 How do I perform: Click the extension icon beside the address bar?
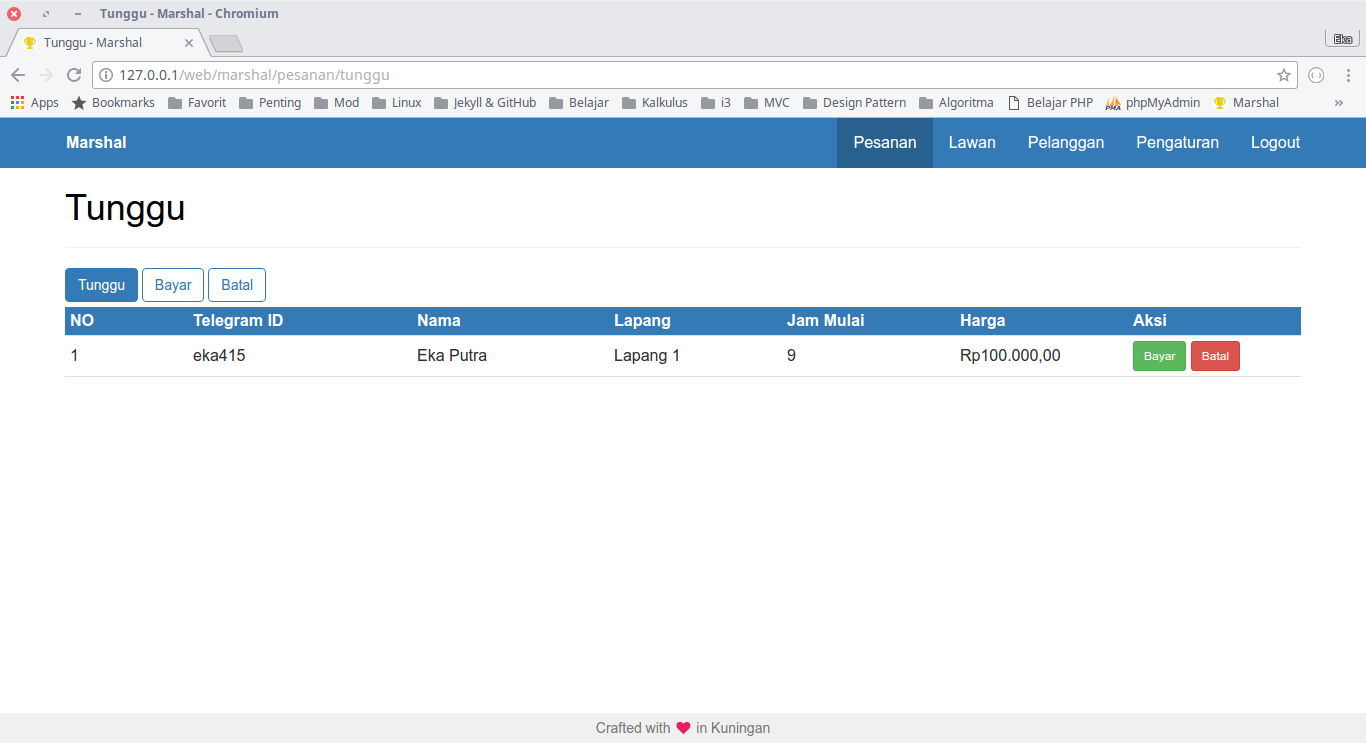coord(1316,75)
